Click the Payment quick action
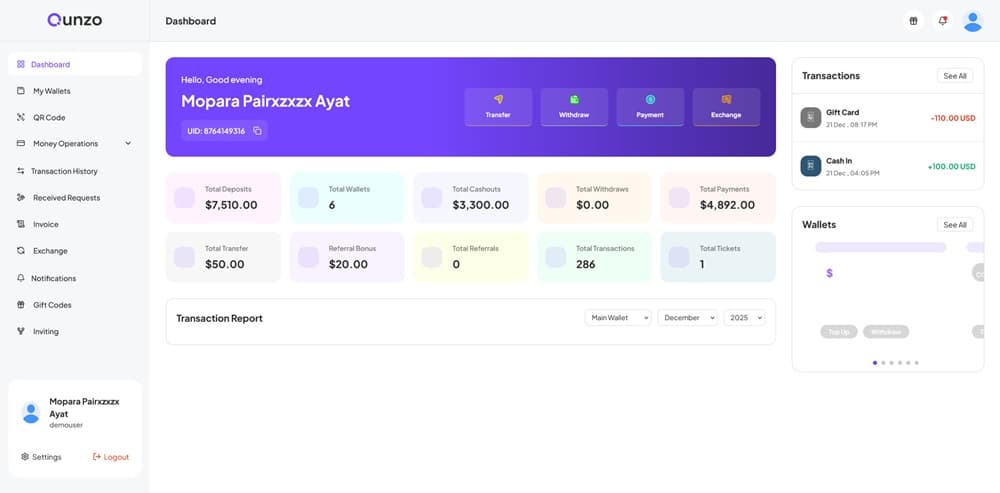This screenshot has width=1000, height=493. click(x=650, y=107)
